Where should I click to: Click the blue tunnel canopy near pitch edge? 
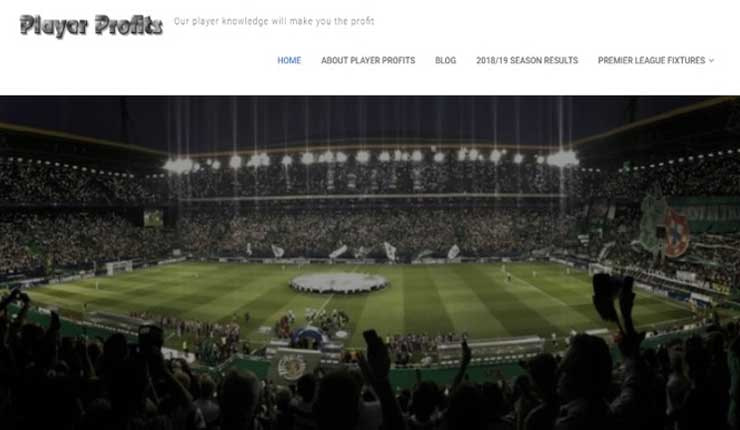pyautogui.click(x=309, y=337)
